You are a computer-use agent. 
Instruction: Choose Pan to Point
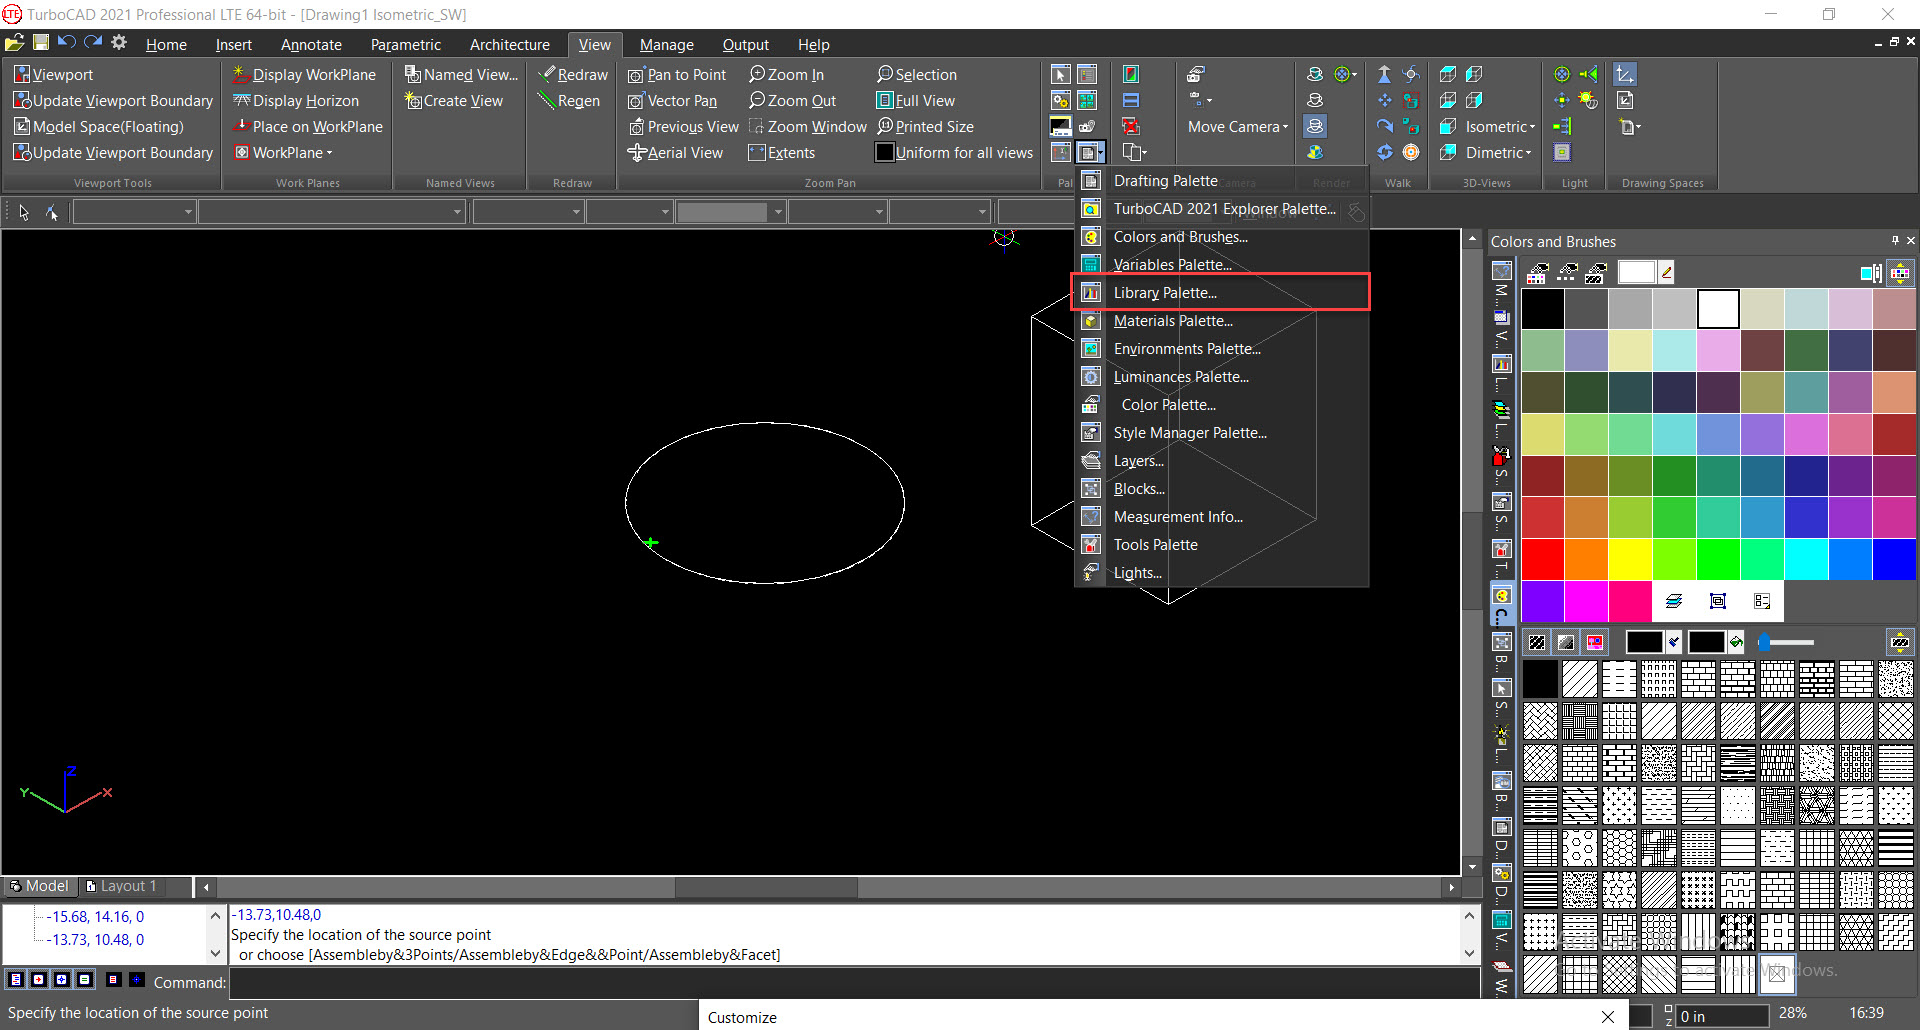tap(677, 75)
